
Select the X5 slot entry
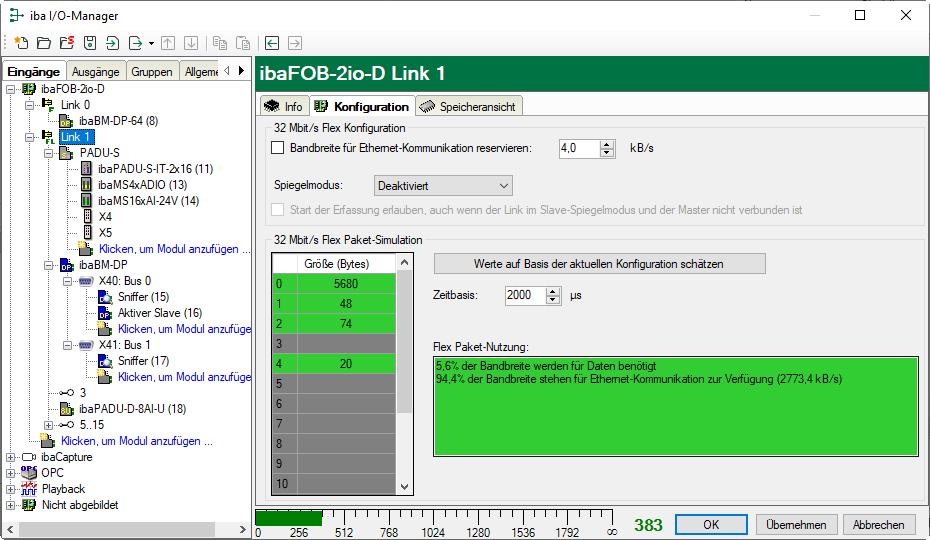tap(105, 233)
